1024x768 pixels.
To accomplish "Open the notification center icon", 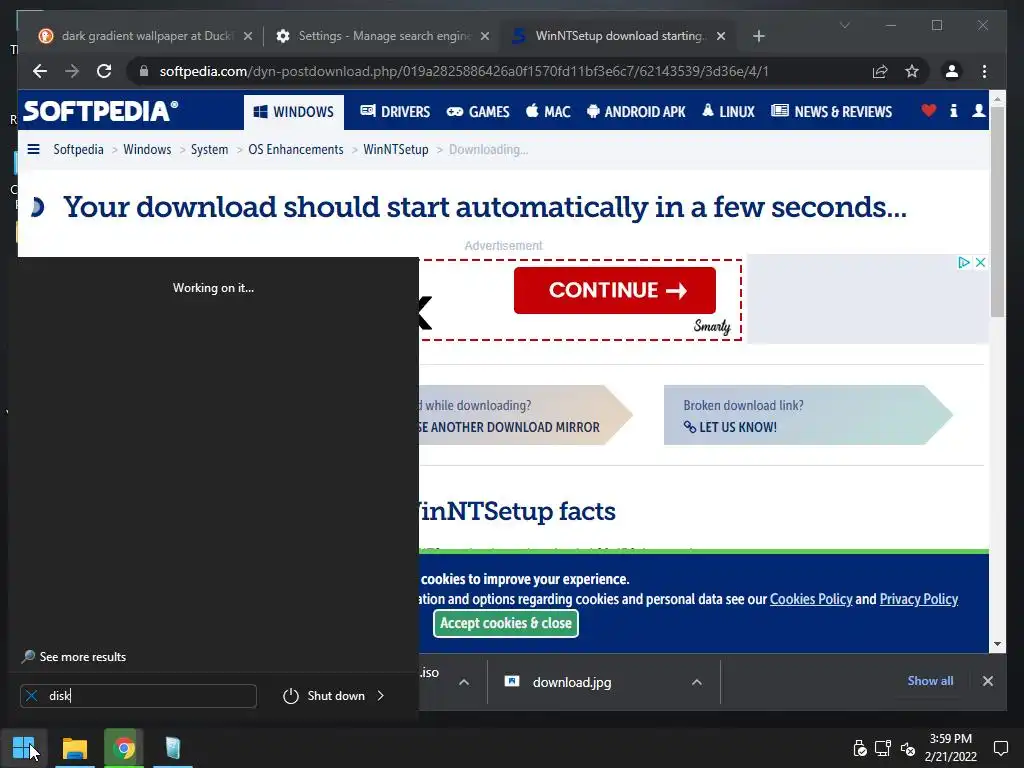I will tap(1000, 748).
